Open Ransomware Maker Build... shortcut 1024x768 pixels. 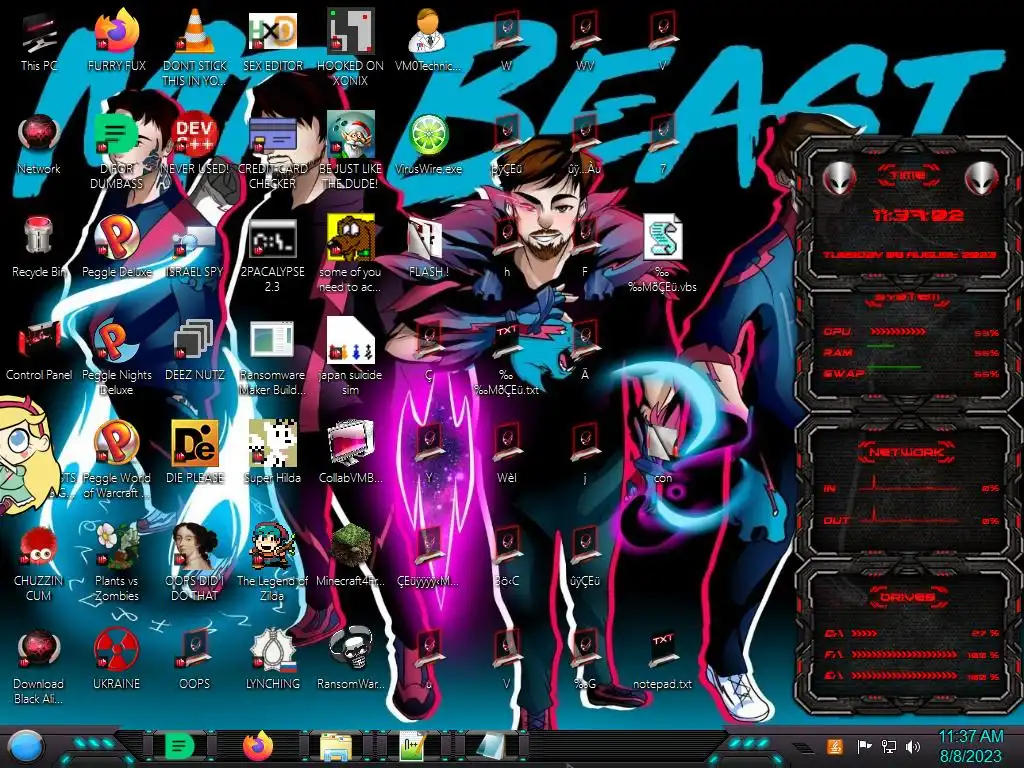[x=273, y=358]
